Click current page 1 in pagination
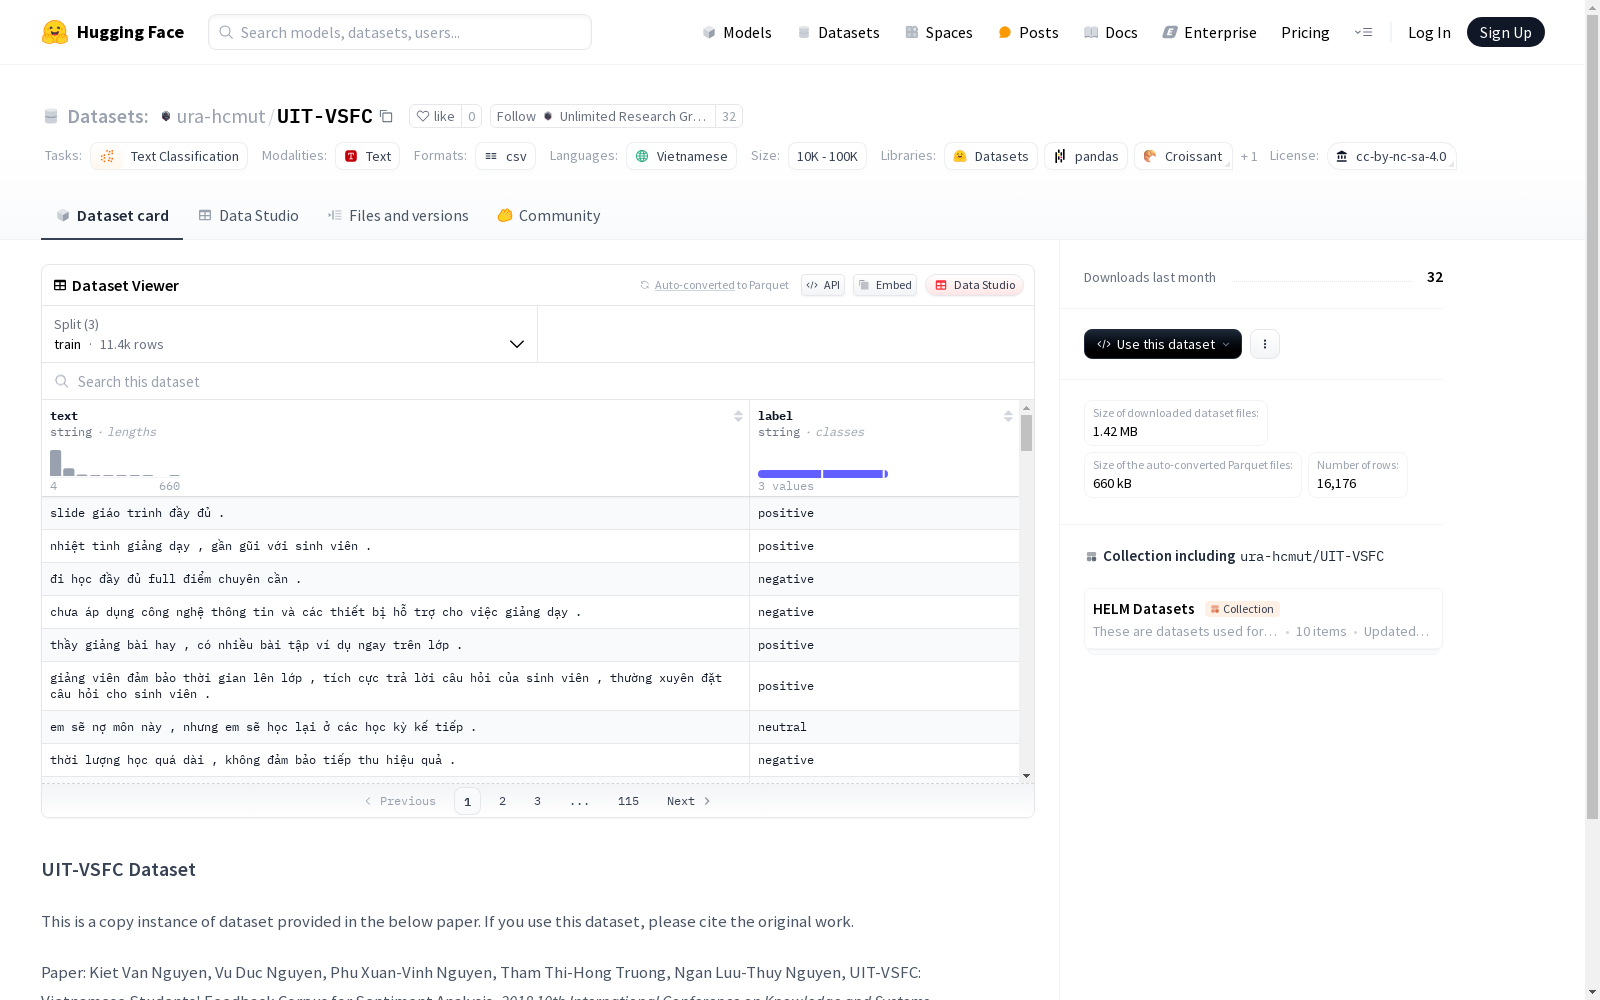The width and height of the screenshot is (1600, 1000). pyautogui.click(x=467, y=801)
